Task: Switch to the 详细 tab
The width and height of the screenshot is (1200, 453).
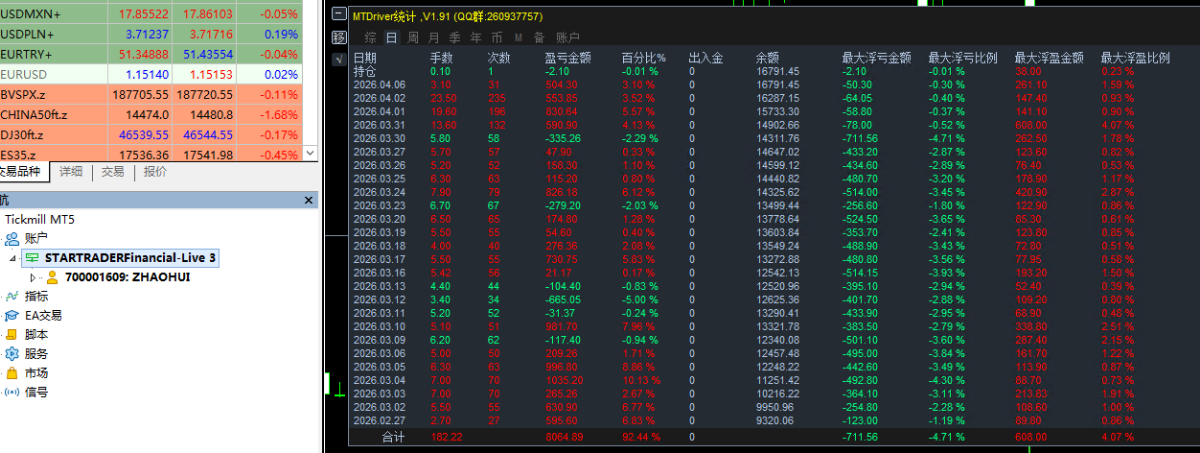Action: (x=70, y=172)
